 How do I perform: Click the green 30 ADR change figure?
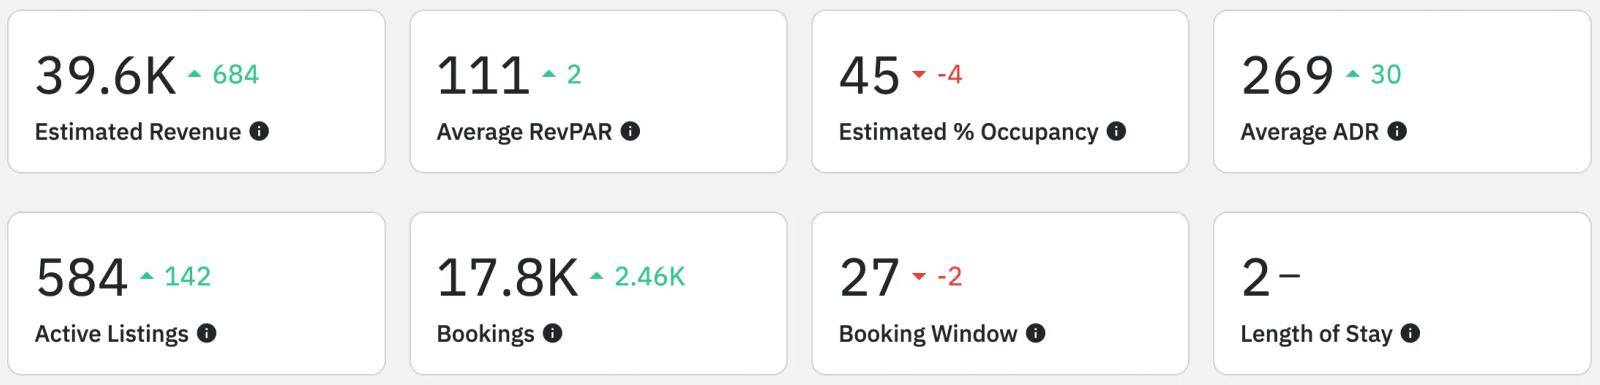click(x=1385, y=74)
